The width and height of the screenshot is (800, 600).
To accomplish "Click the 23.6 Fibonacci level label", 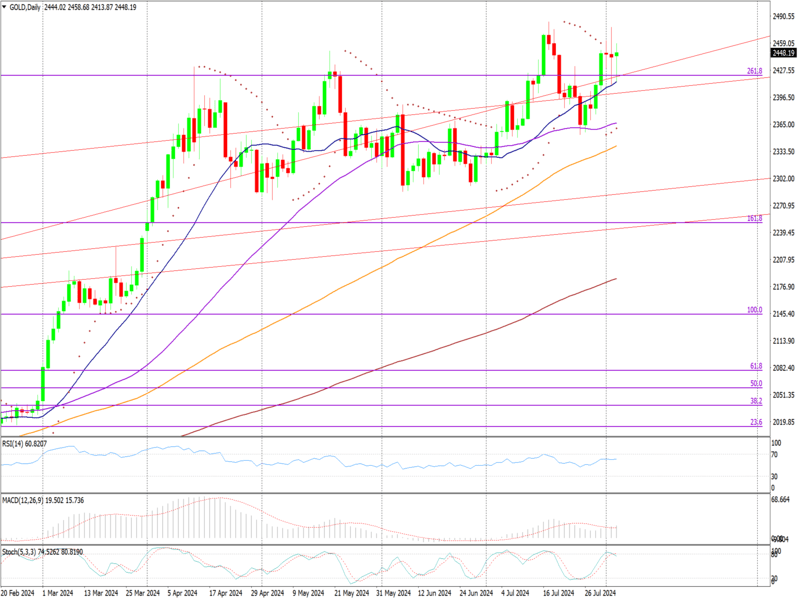I will point(757,423).
